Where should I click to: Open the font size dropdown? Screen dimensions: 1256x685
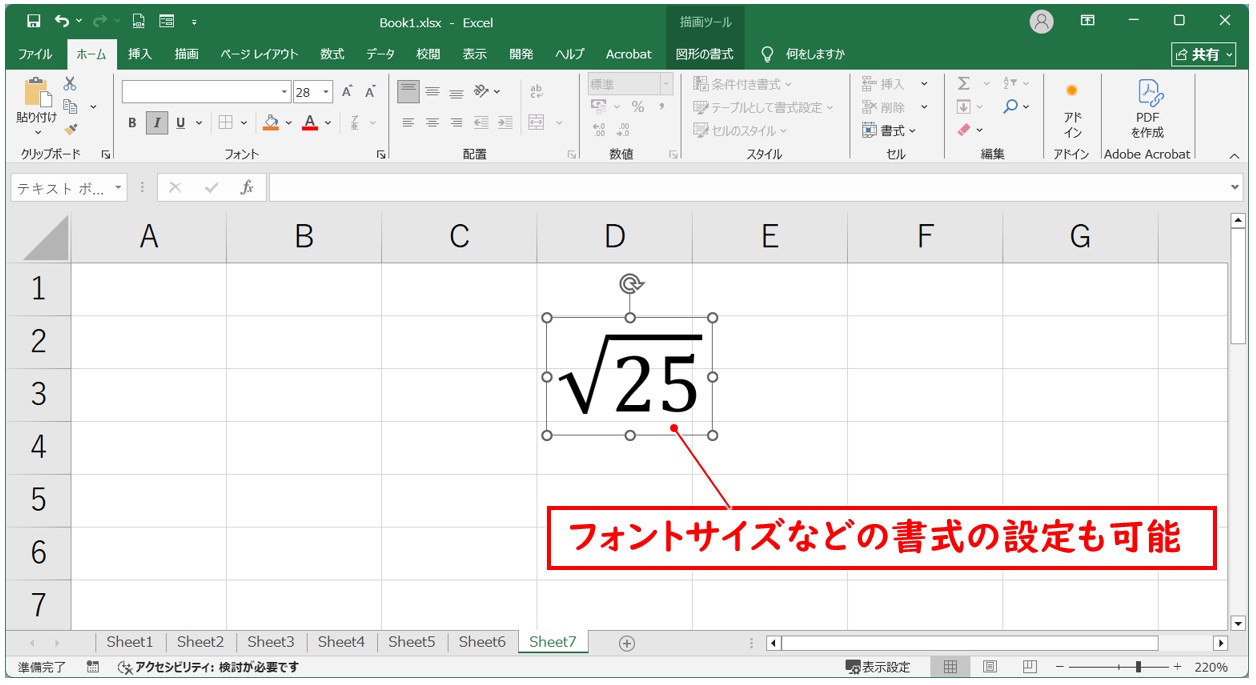point(325,92)
